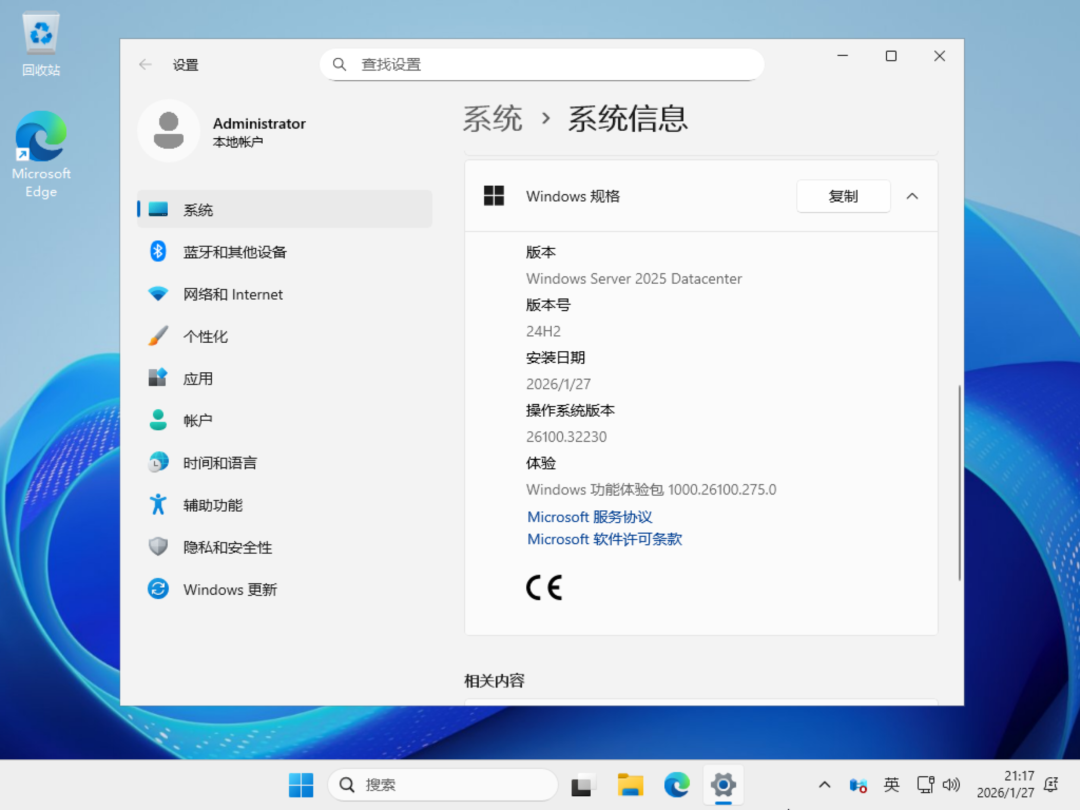This screenshot has width=1080, height=810.
Task: Open the 隐私和安全性 settings entry
Action: pos(284,548)
